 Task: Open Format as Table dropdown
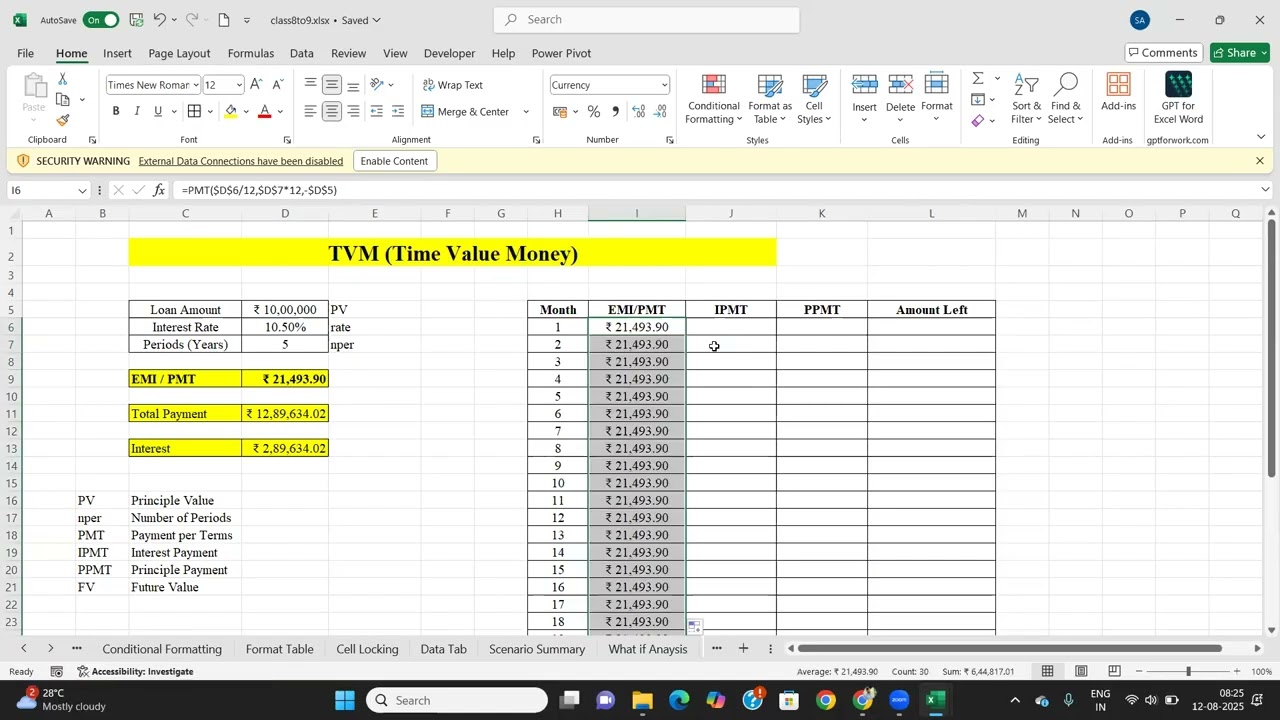[770, 98]
